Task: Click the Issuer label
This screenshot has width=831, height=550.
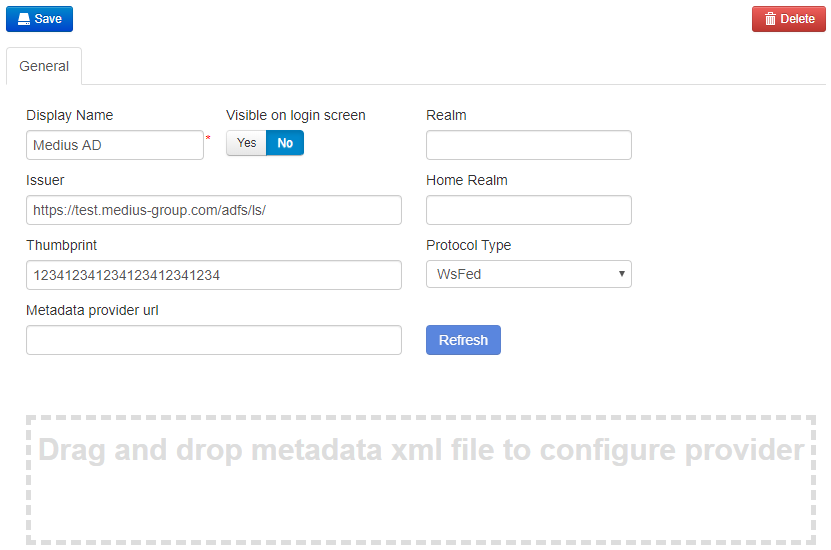Action: [45, 181]
